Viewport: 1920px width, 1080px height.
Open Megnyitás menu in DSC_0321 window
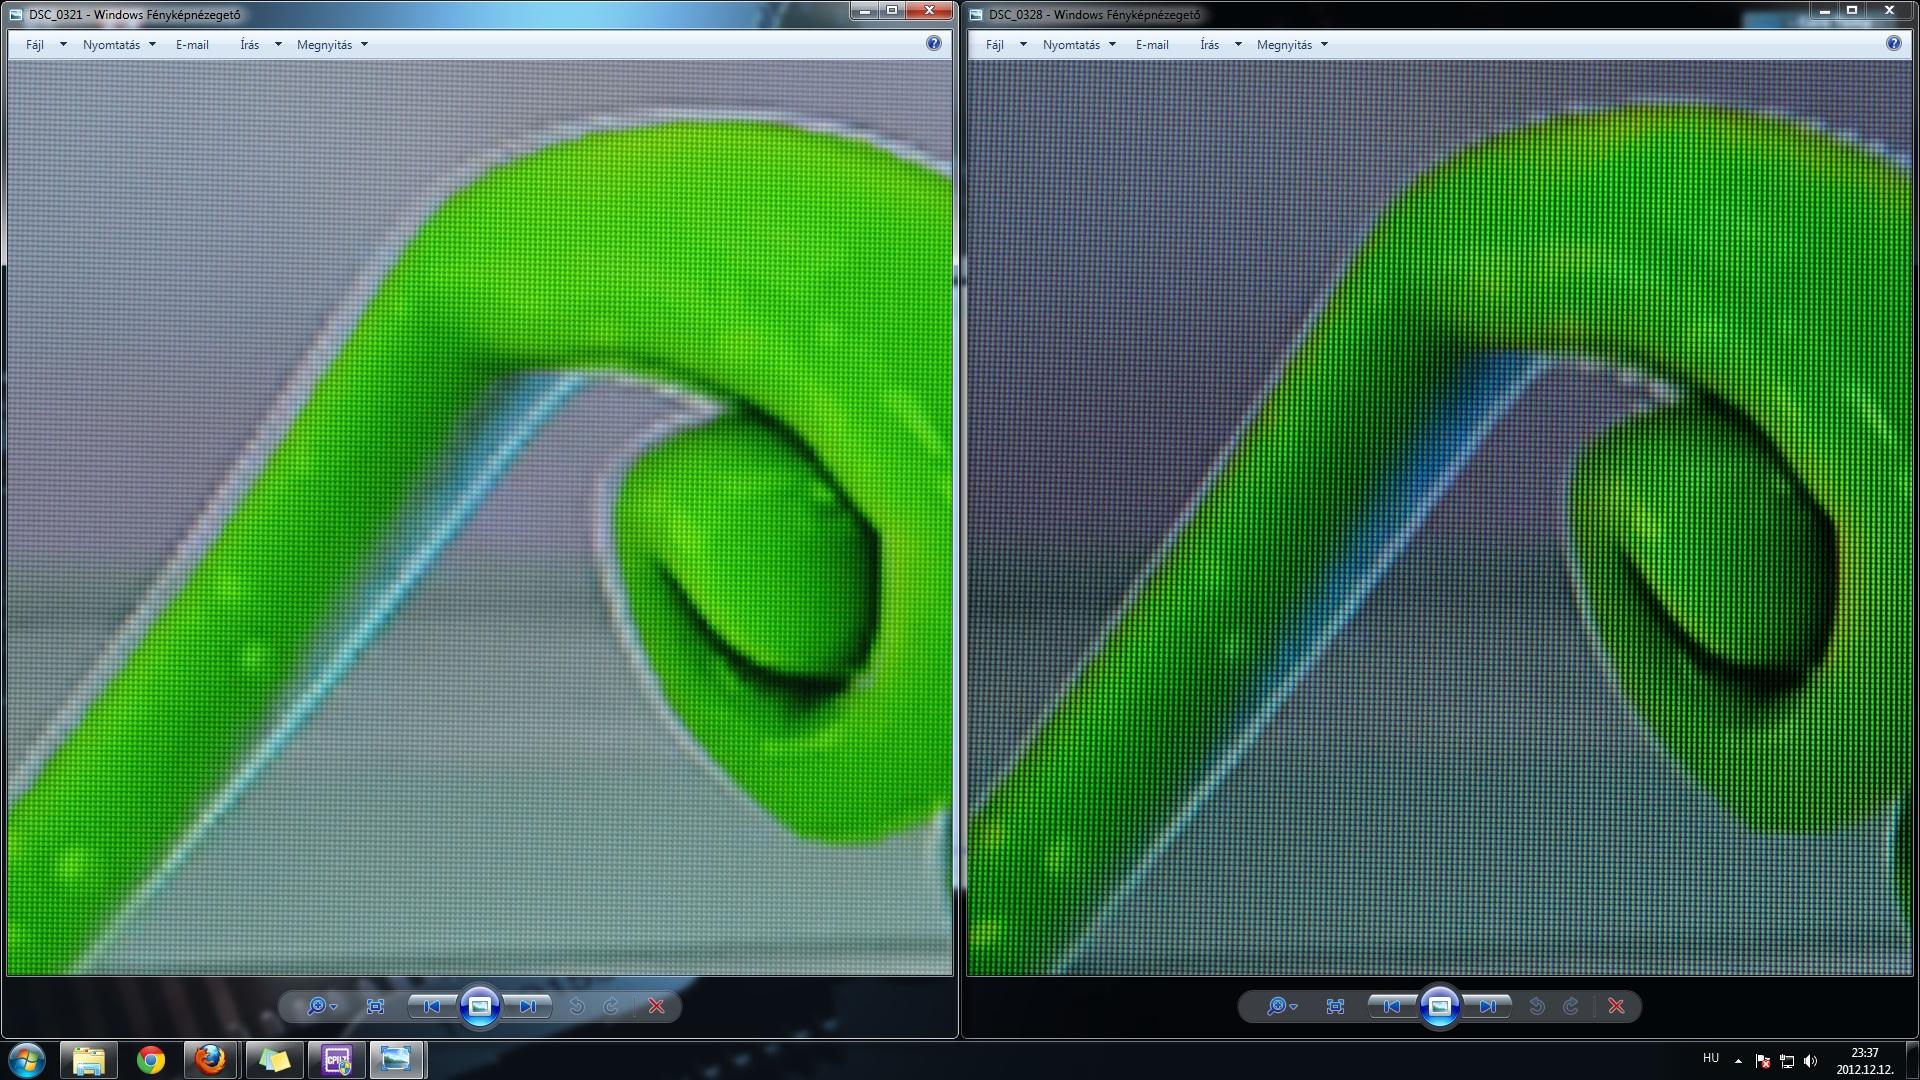click(332, 45)
